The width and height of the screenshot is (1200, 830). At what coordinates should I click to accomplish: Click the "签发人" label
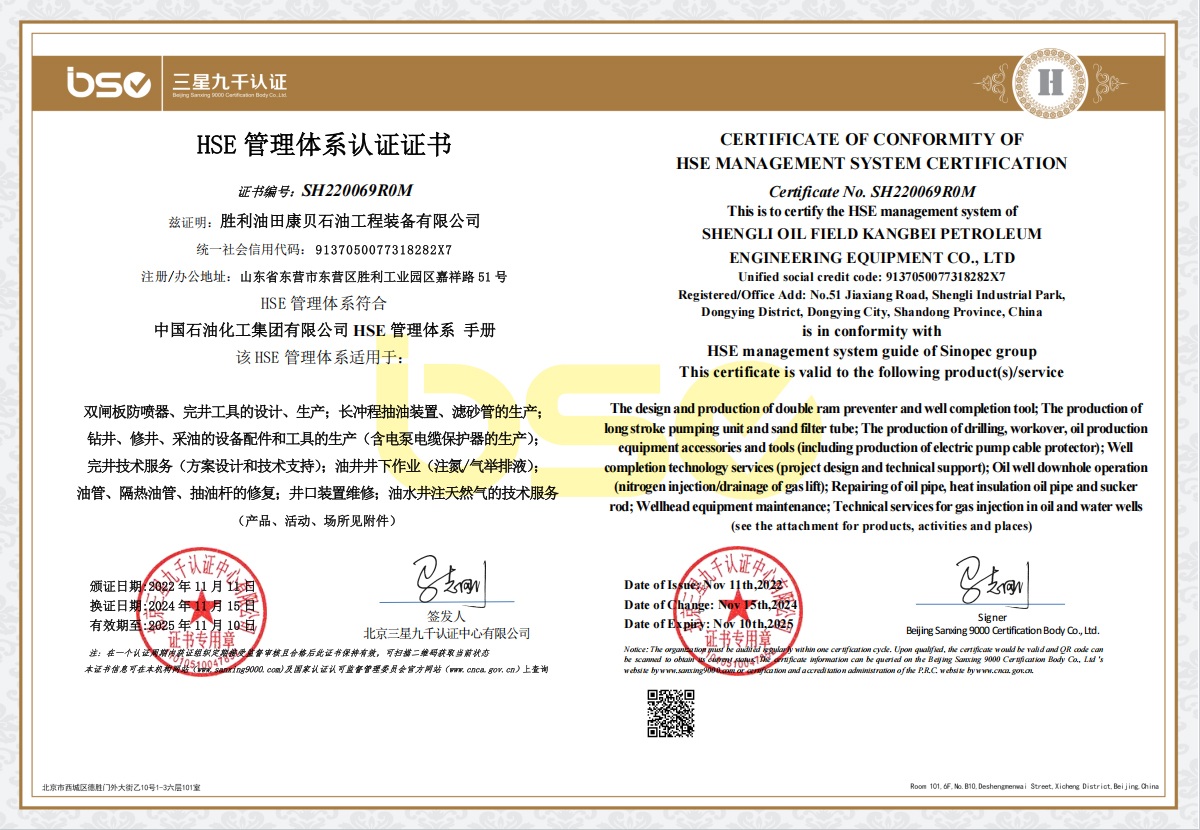(446, 616)
